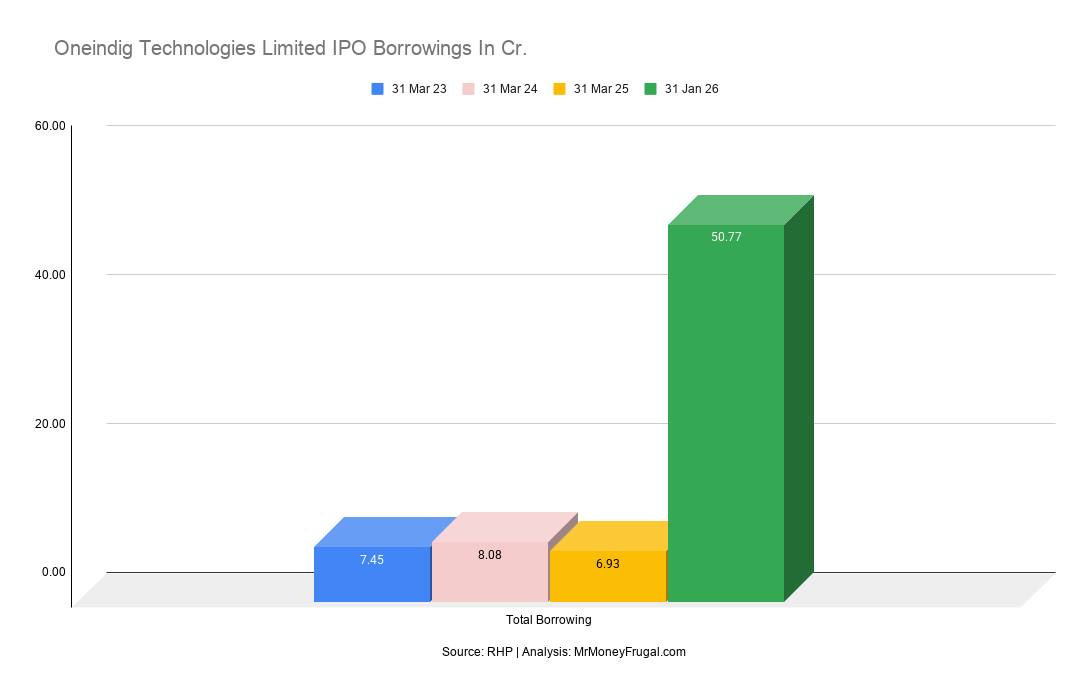
Task: Click the 'Total Borrowing' x-axis label
Action: pyautogui.click(x=548, y=620)
